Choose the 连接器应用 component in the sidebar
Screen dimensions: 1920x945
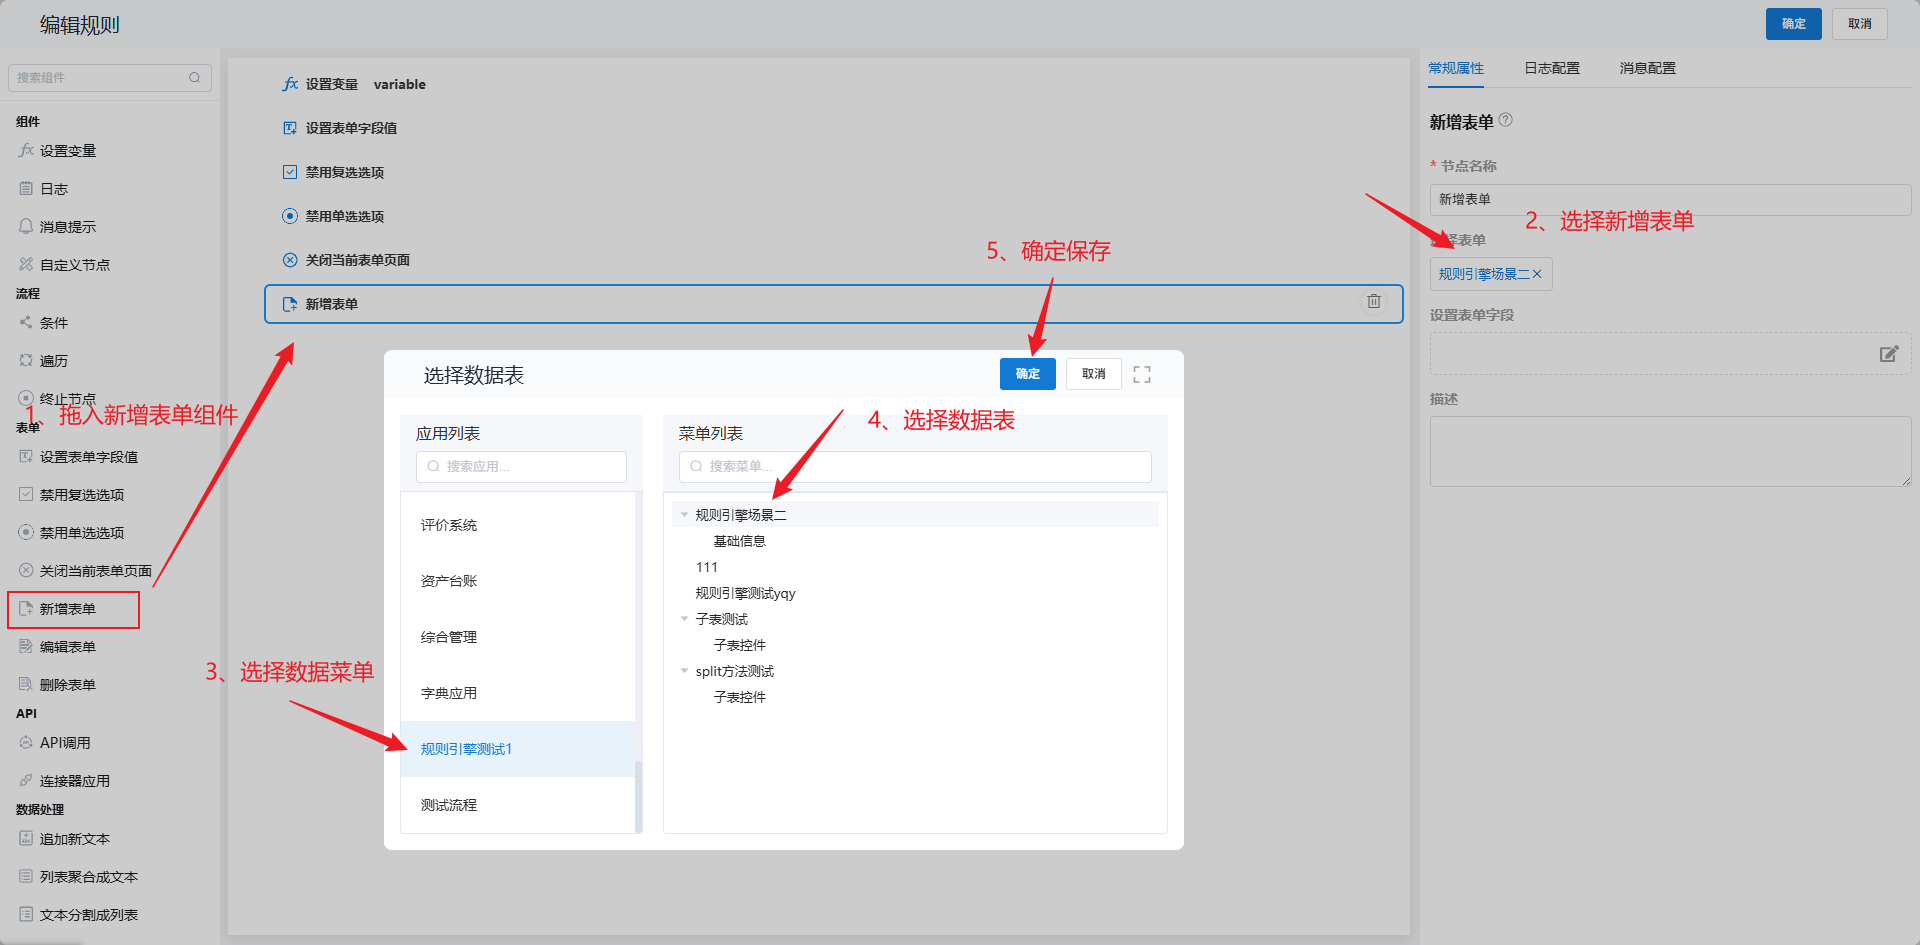tap(74, 781)
